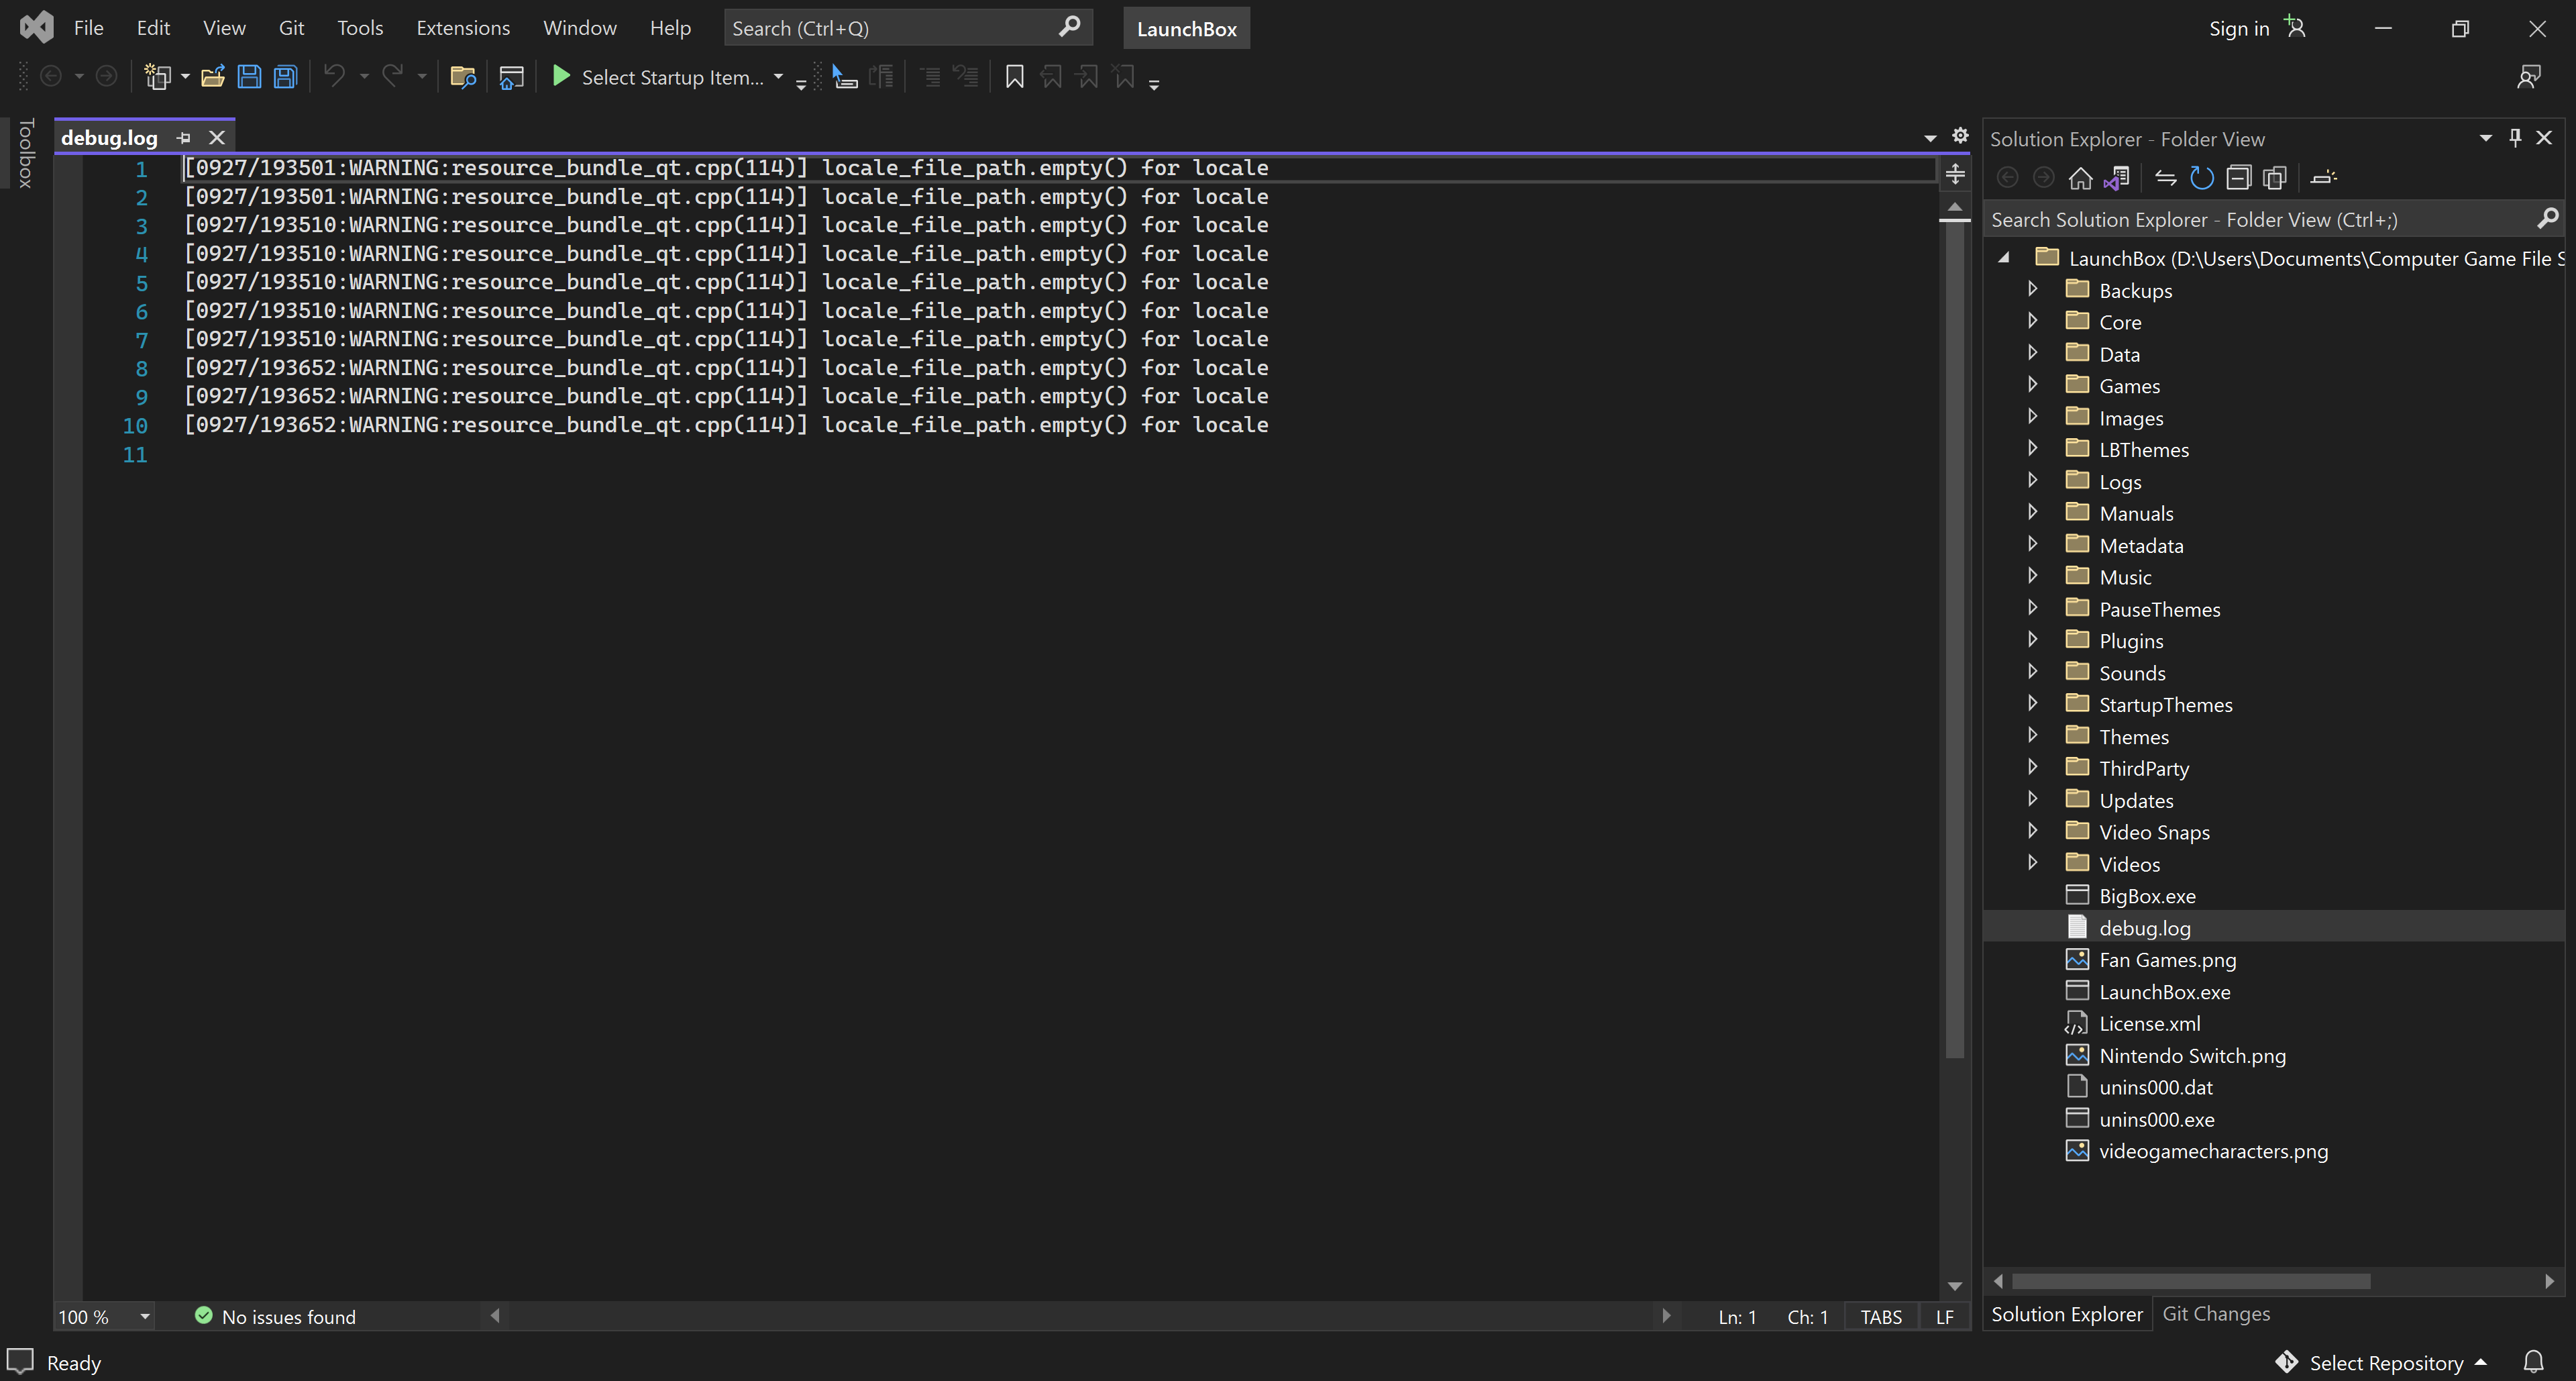Expand the Plugins folder
This screenshot has height=1381, width=2576.
tap(2032, 640)
